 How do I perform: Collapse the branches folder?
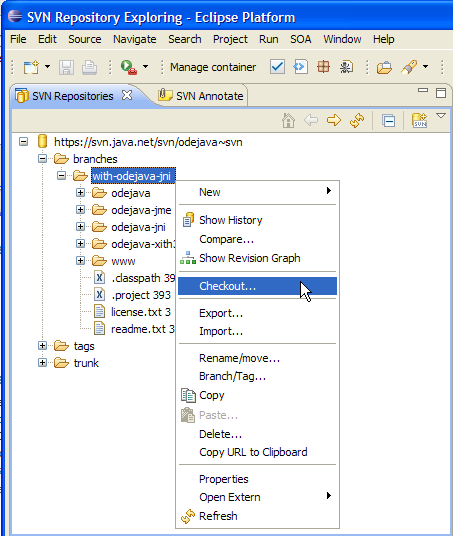pyautogui.click(x=42, y=159)
